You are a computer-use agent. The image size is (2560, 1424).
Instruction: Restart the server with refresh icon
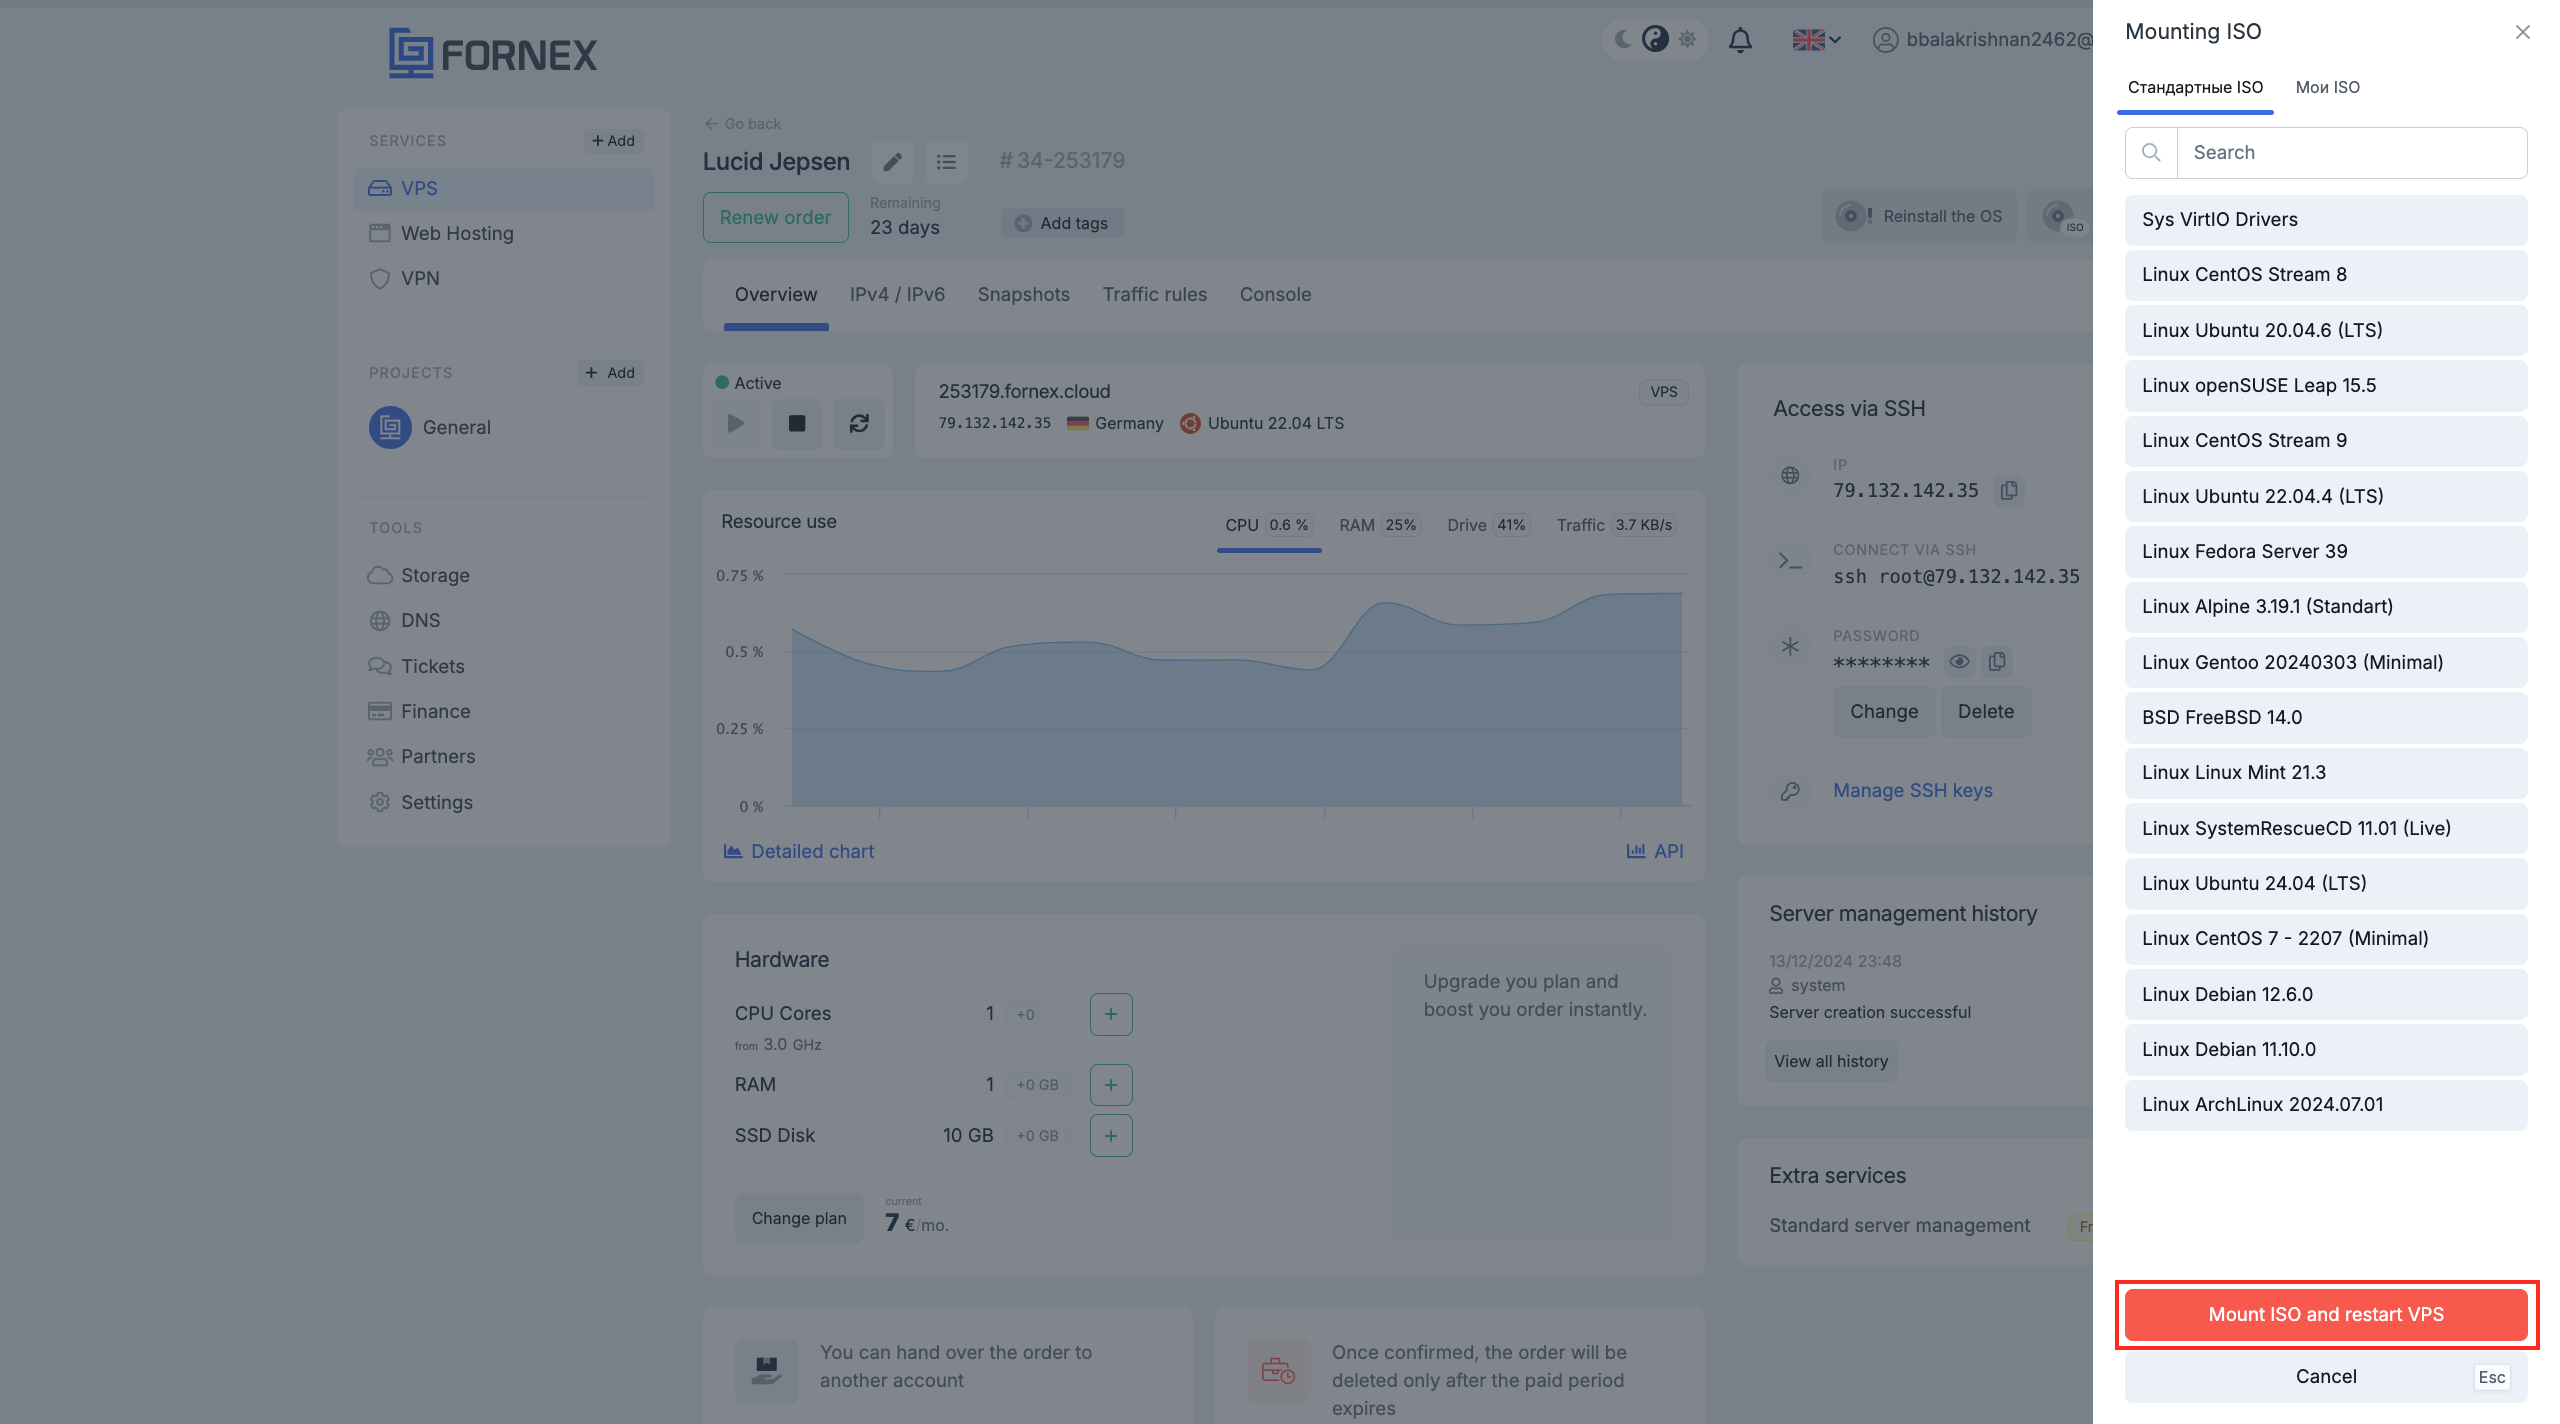(859, 424)
